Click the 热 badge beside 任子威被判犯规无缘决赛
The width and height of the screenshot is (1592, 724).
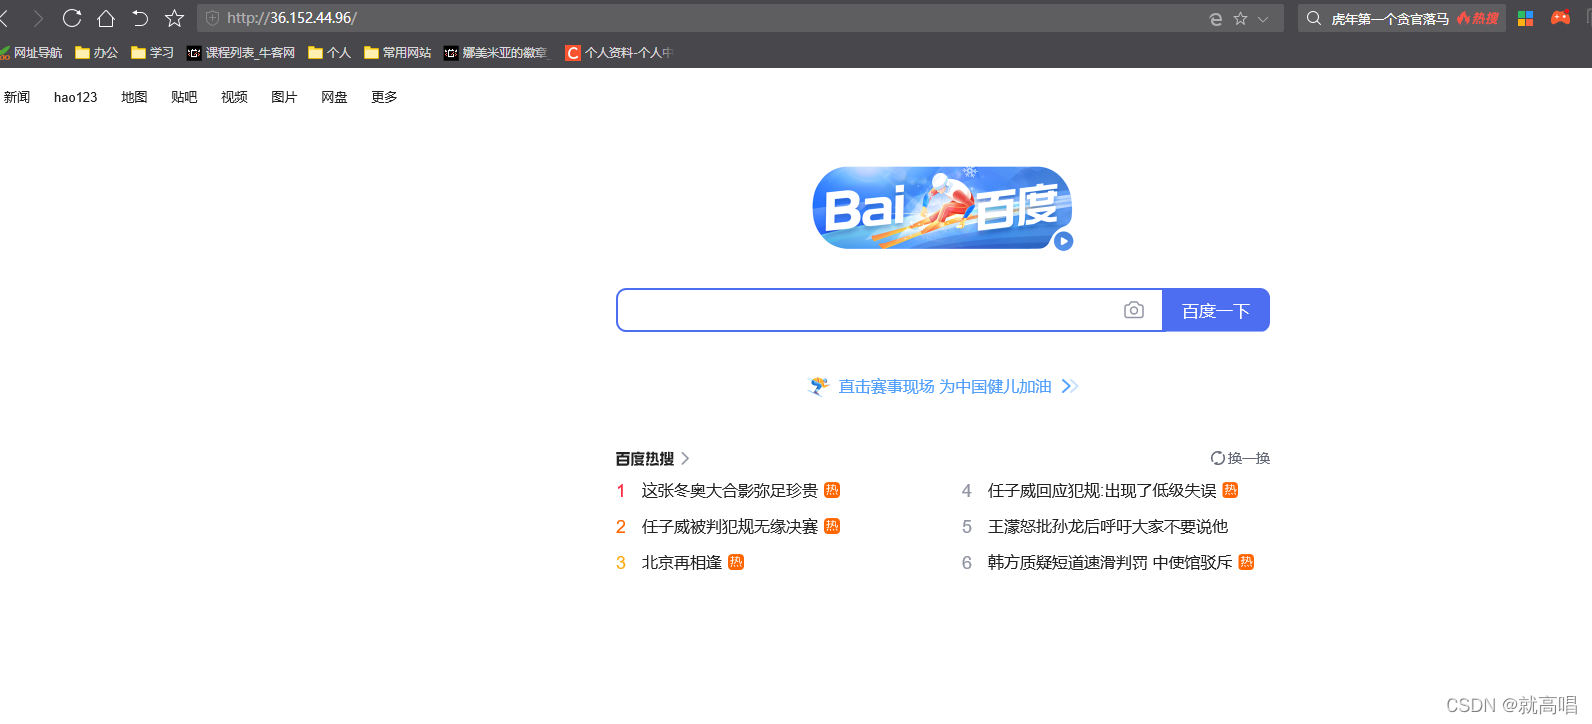tap(832, 526)
